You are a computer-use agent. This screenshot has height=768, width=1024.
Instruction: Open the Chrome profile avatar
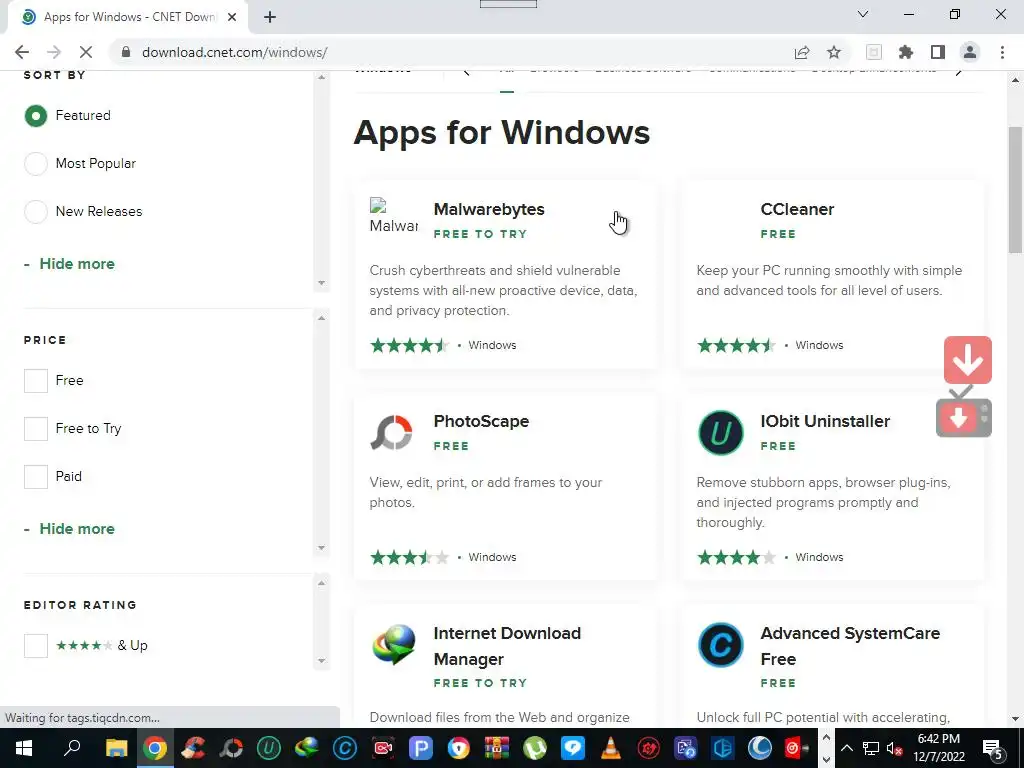[x=970, y=52]
